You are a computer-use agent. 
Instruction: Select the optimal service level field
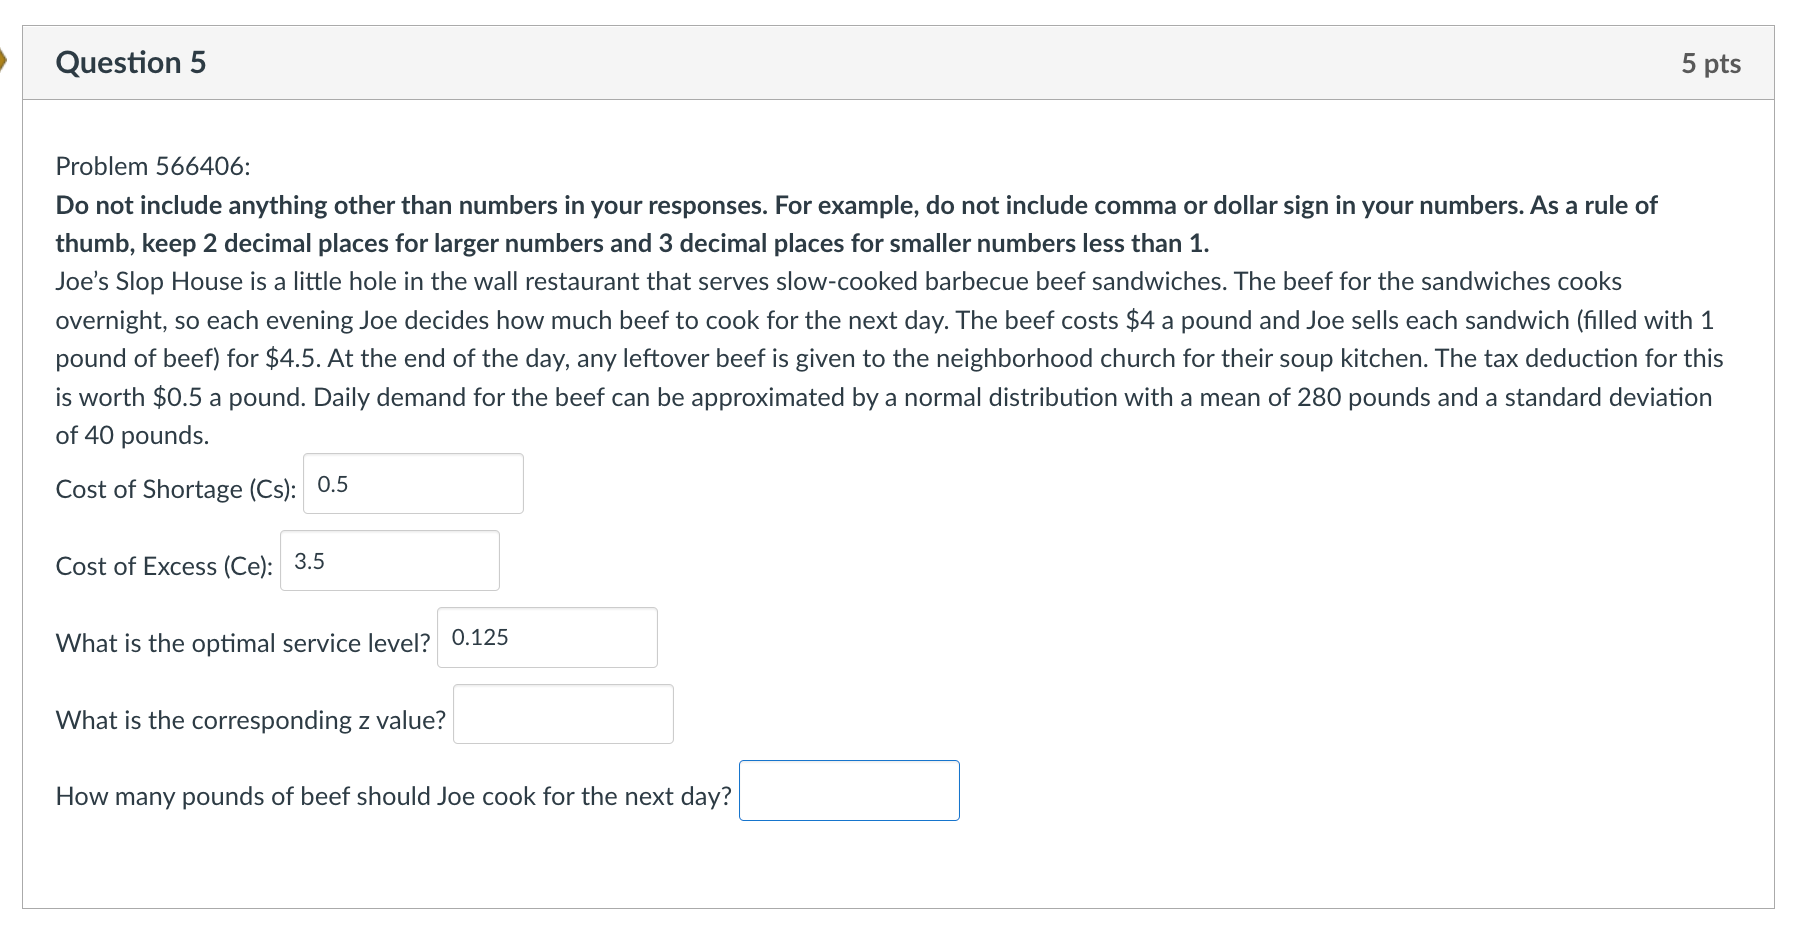point(547,638)
